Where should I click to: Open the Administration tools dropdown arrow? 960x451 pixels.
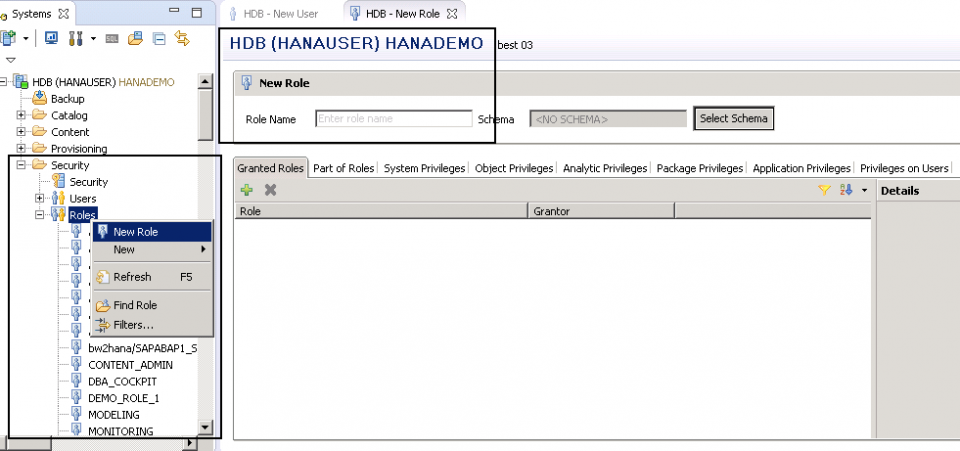[93, 39]
